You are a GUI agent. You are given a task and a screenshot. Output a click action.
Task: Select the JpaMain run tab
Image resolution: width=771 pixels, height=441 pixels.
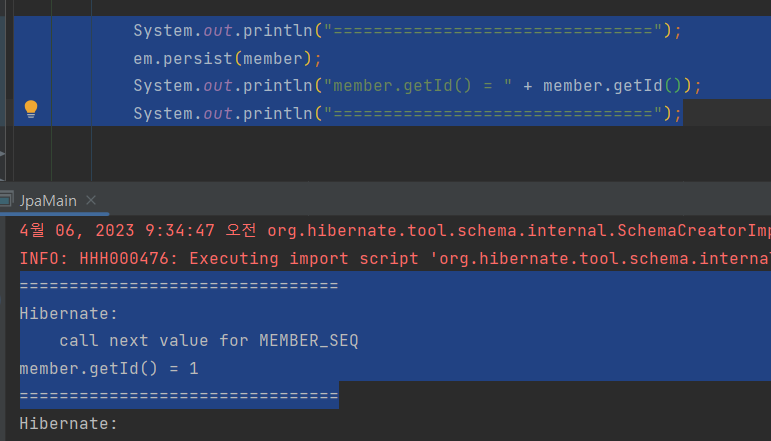48,201
